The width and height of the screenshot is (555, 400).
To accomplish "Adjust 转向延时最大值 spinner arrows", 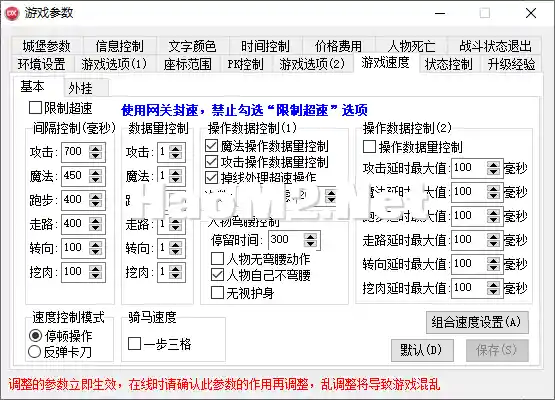I will coord(493,265).
